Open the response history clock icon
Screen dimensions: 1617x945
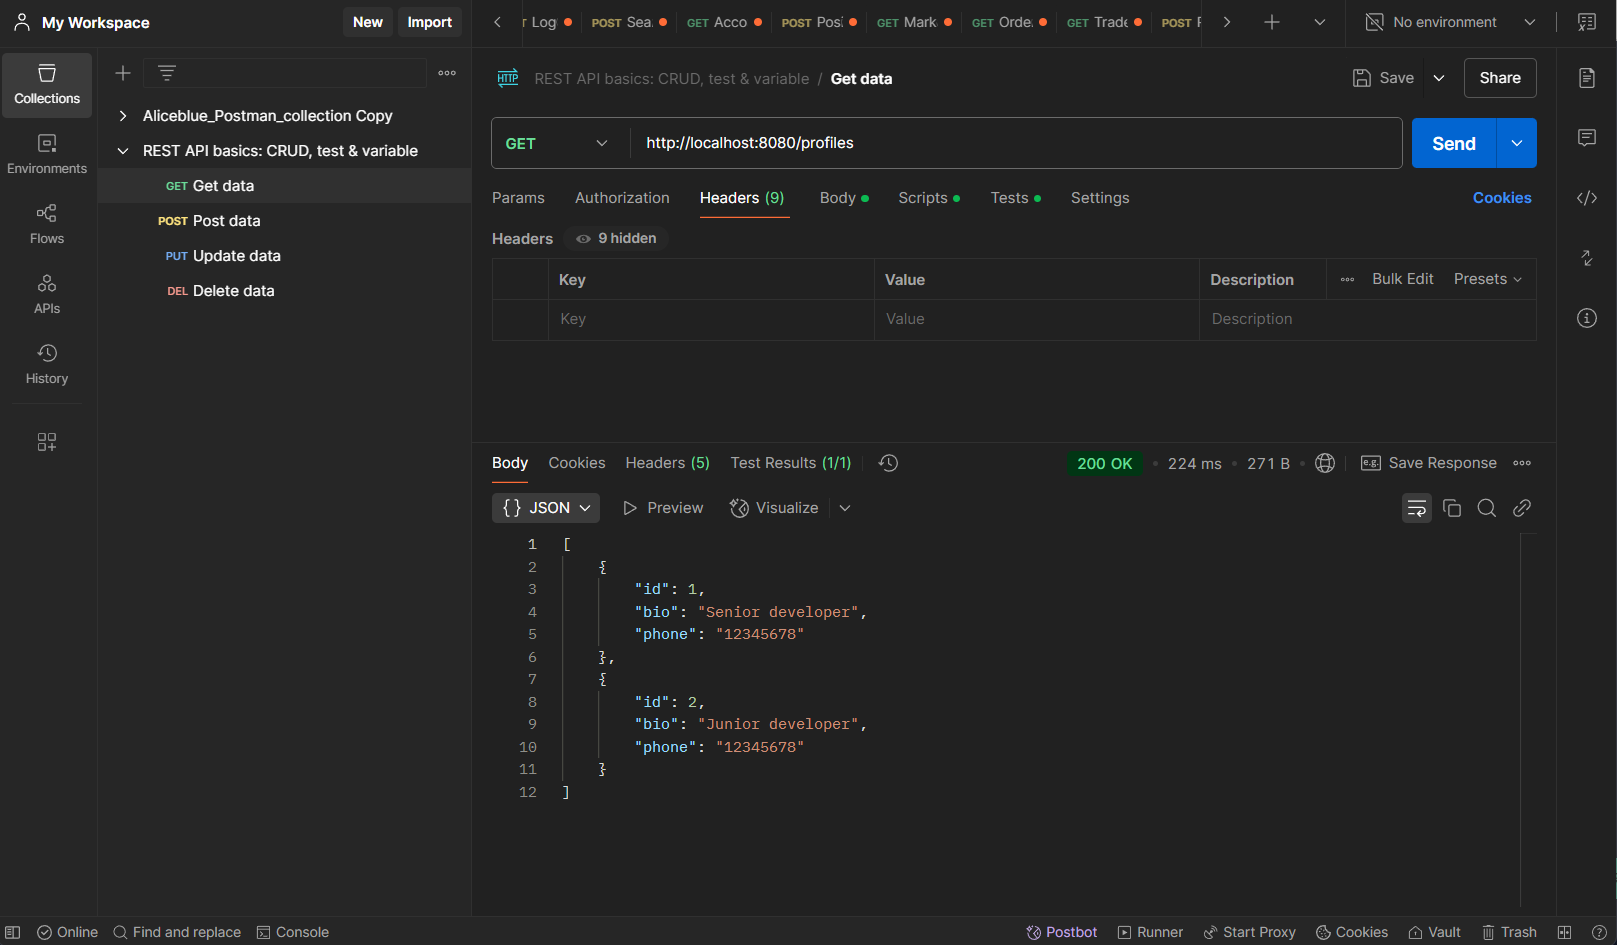pyautogui.click(x=888, y=463)
